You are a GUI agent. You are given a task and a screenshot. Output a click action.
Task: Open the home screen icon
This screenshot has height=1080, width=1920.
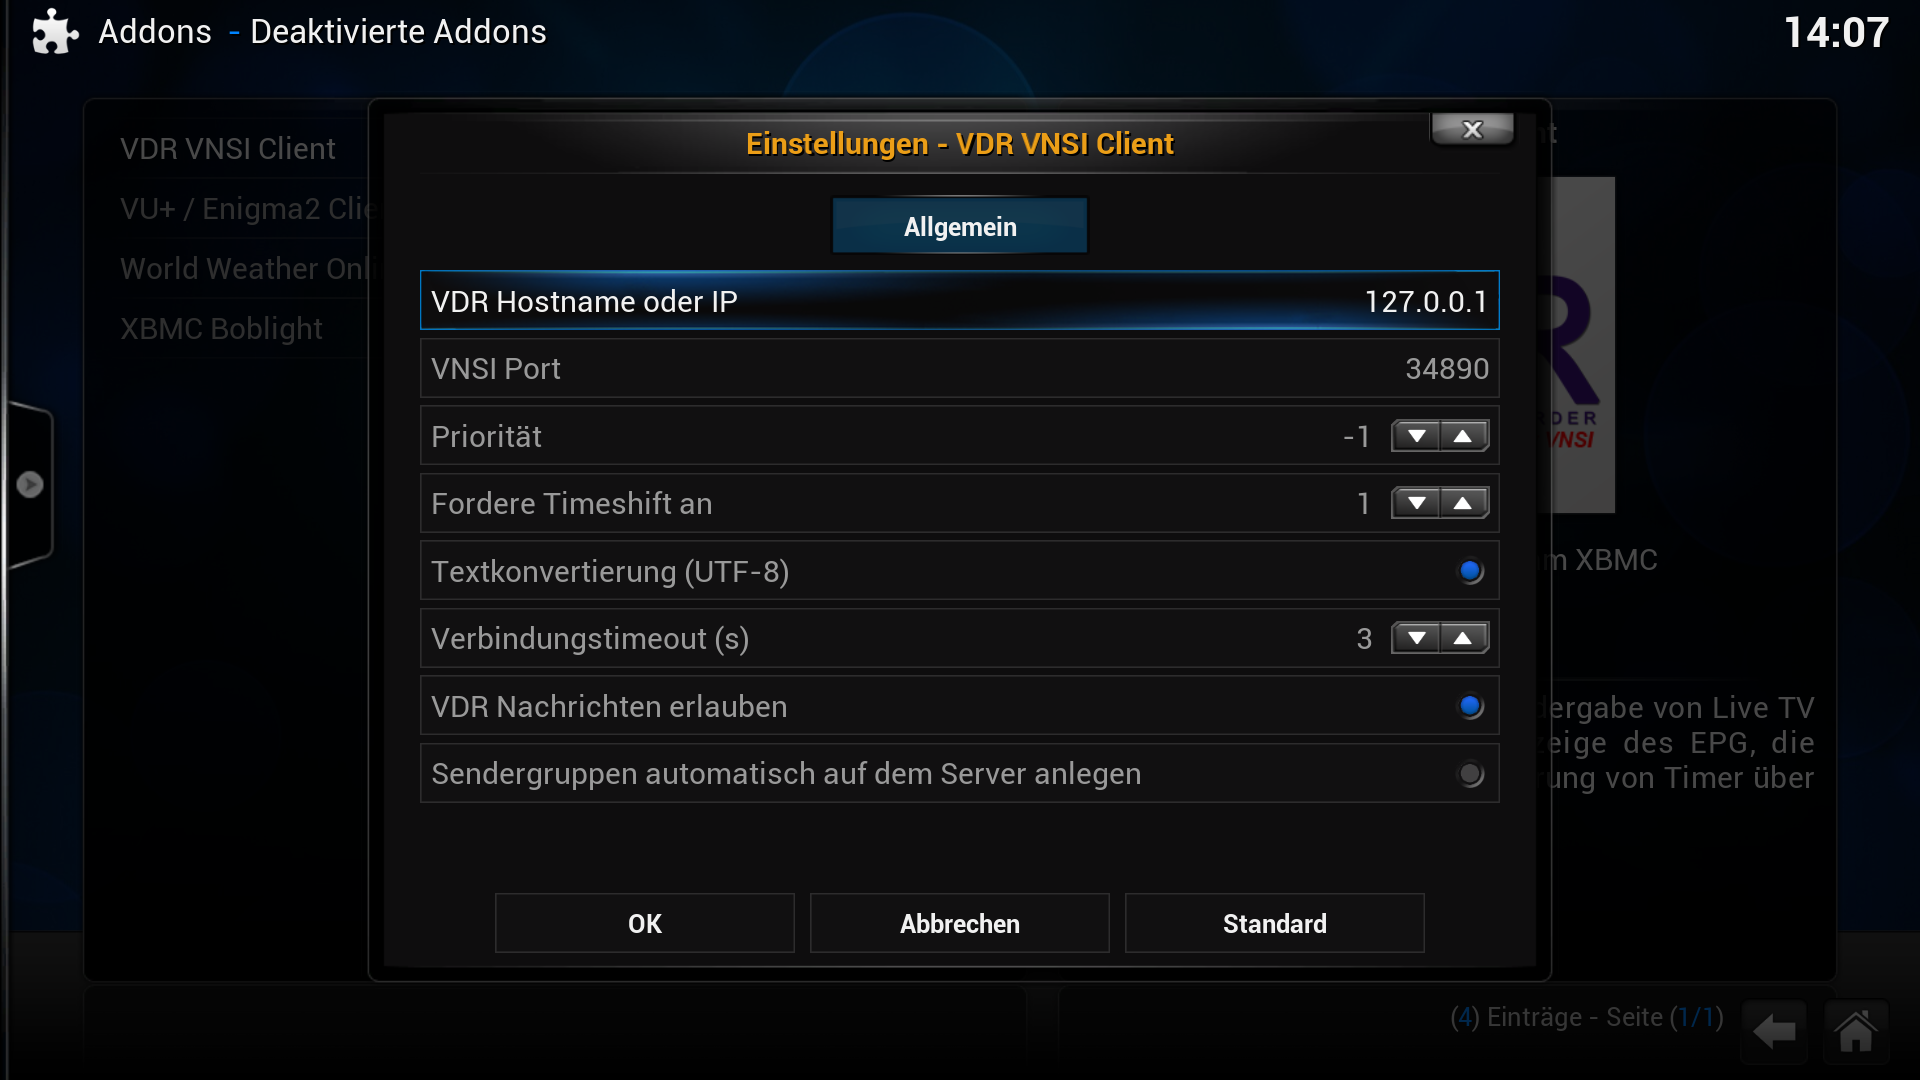[1856, 1031]
